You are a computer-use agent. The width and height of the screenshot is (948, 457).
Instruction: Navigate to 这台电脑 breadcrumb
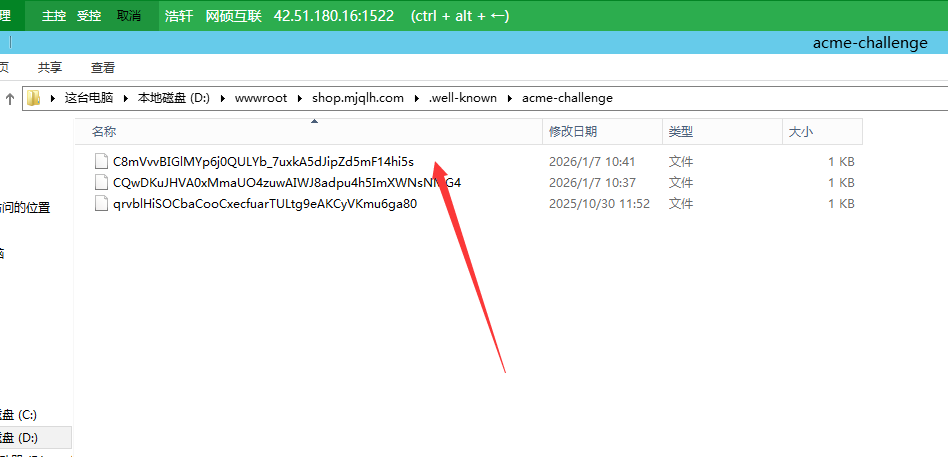[89, 98]
